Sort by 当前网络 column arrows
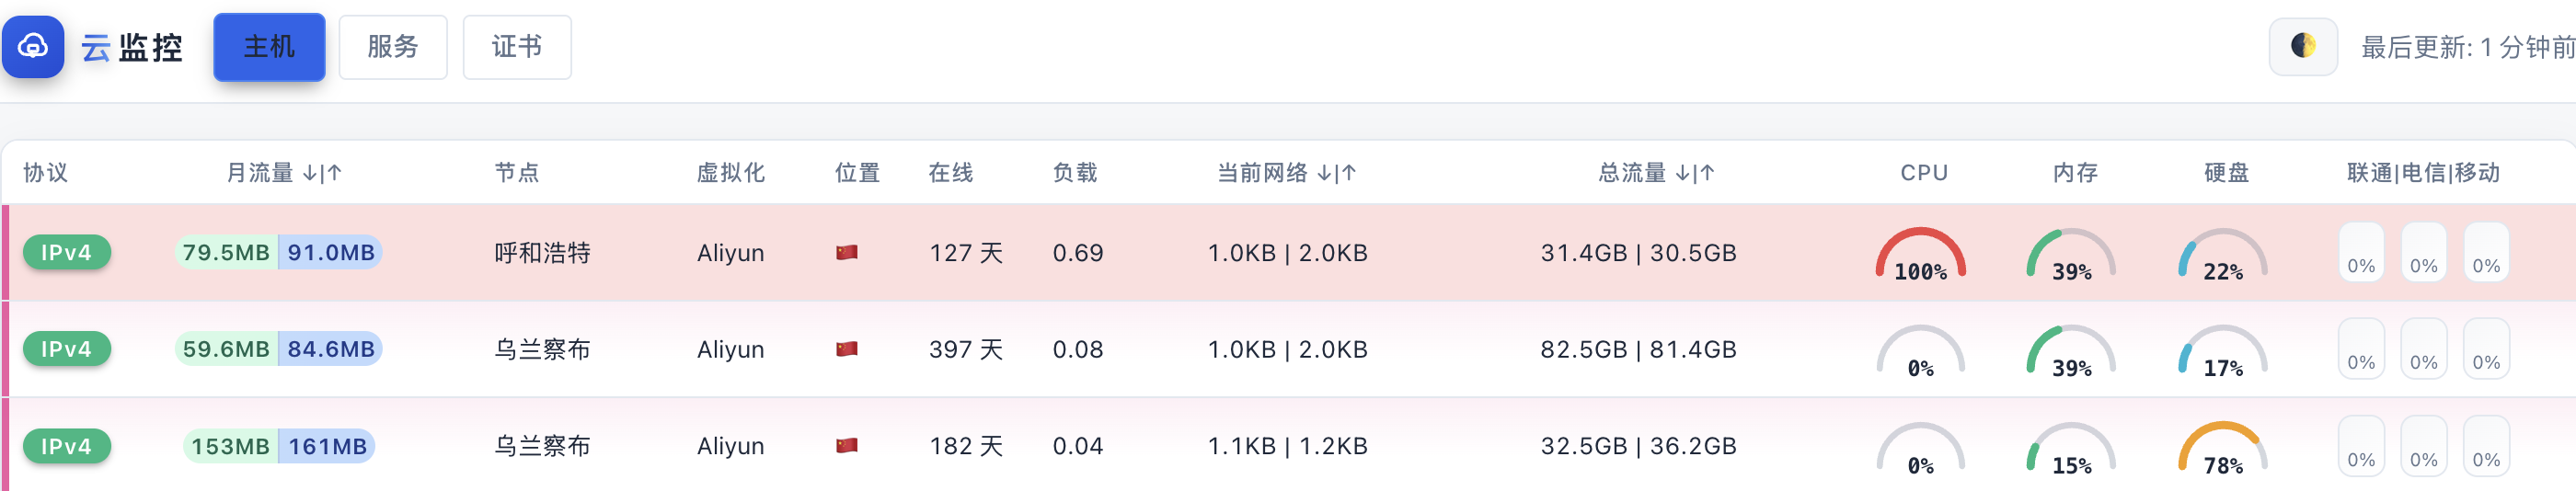The image size is (2576, 491). coord(1336,173)
